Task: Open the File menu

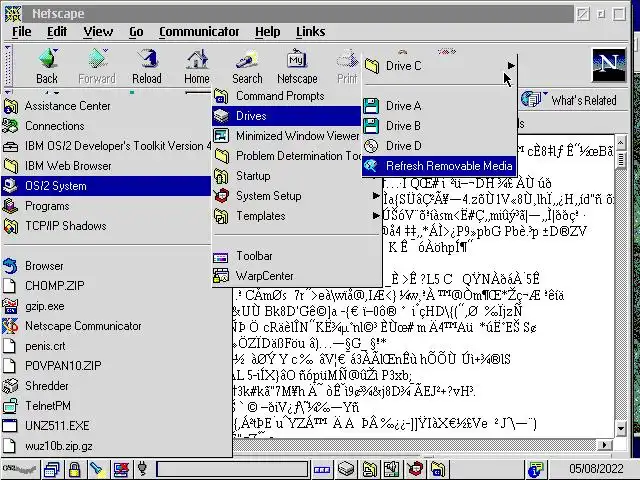Action: click(22, 31)
